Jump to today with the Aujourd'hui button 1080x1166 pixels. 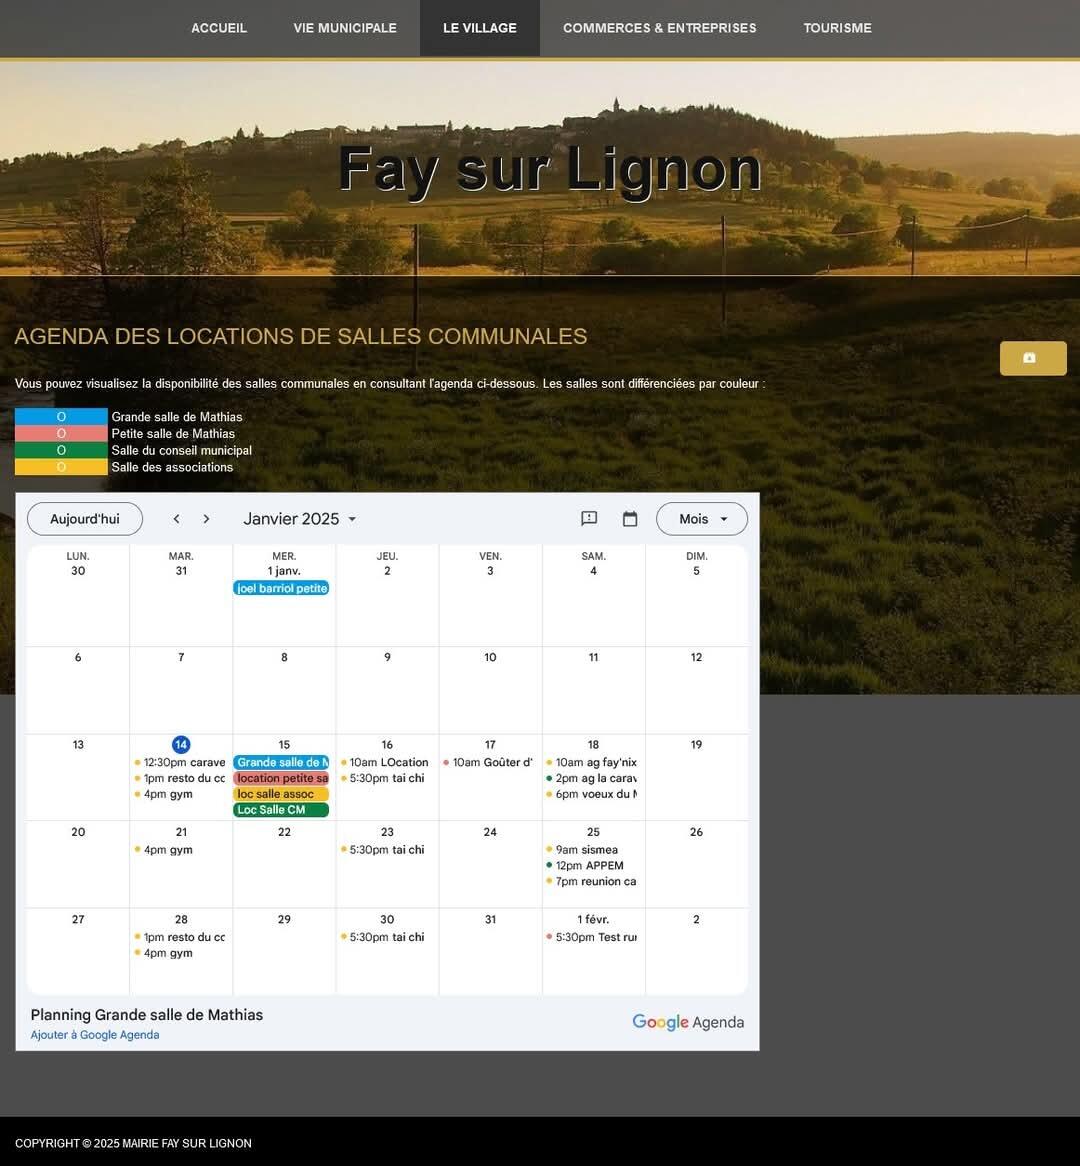point(85,519)
